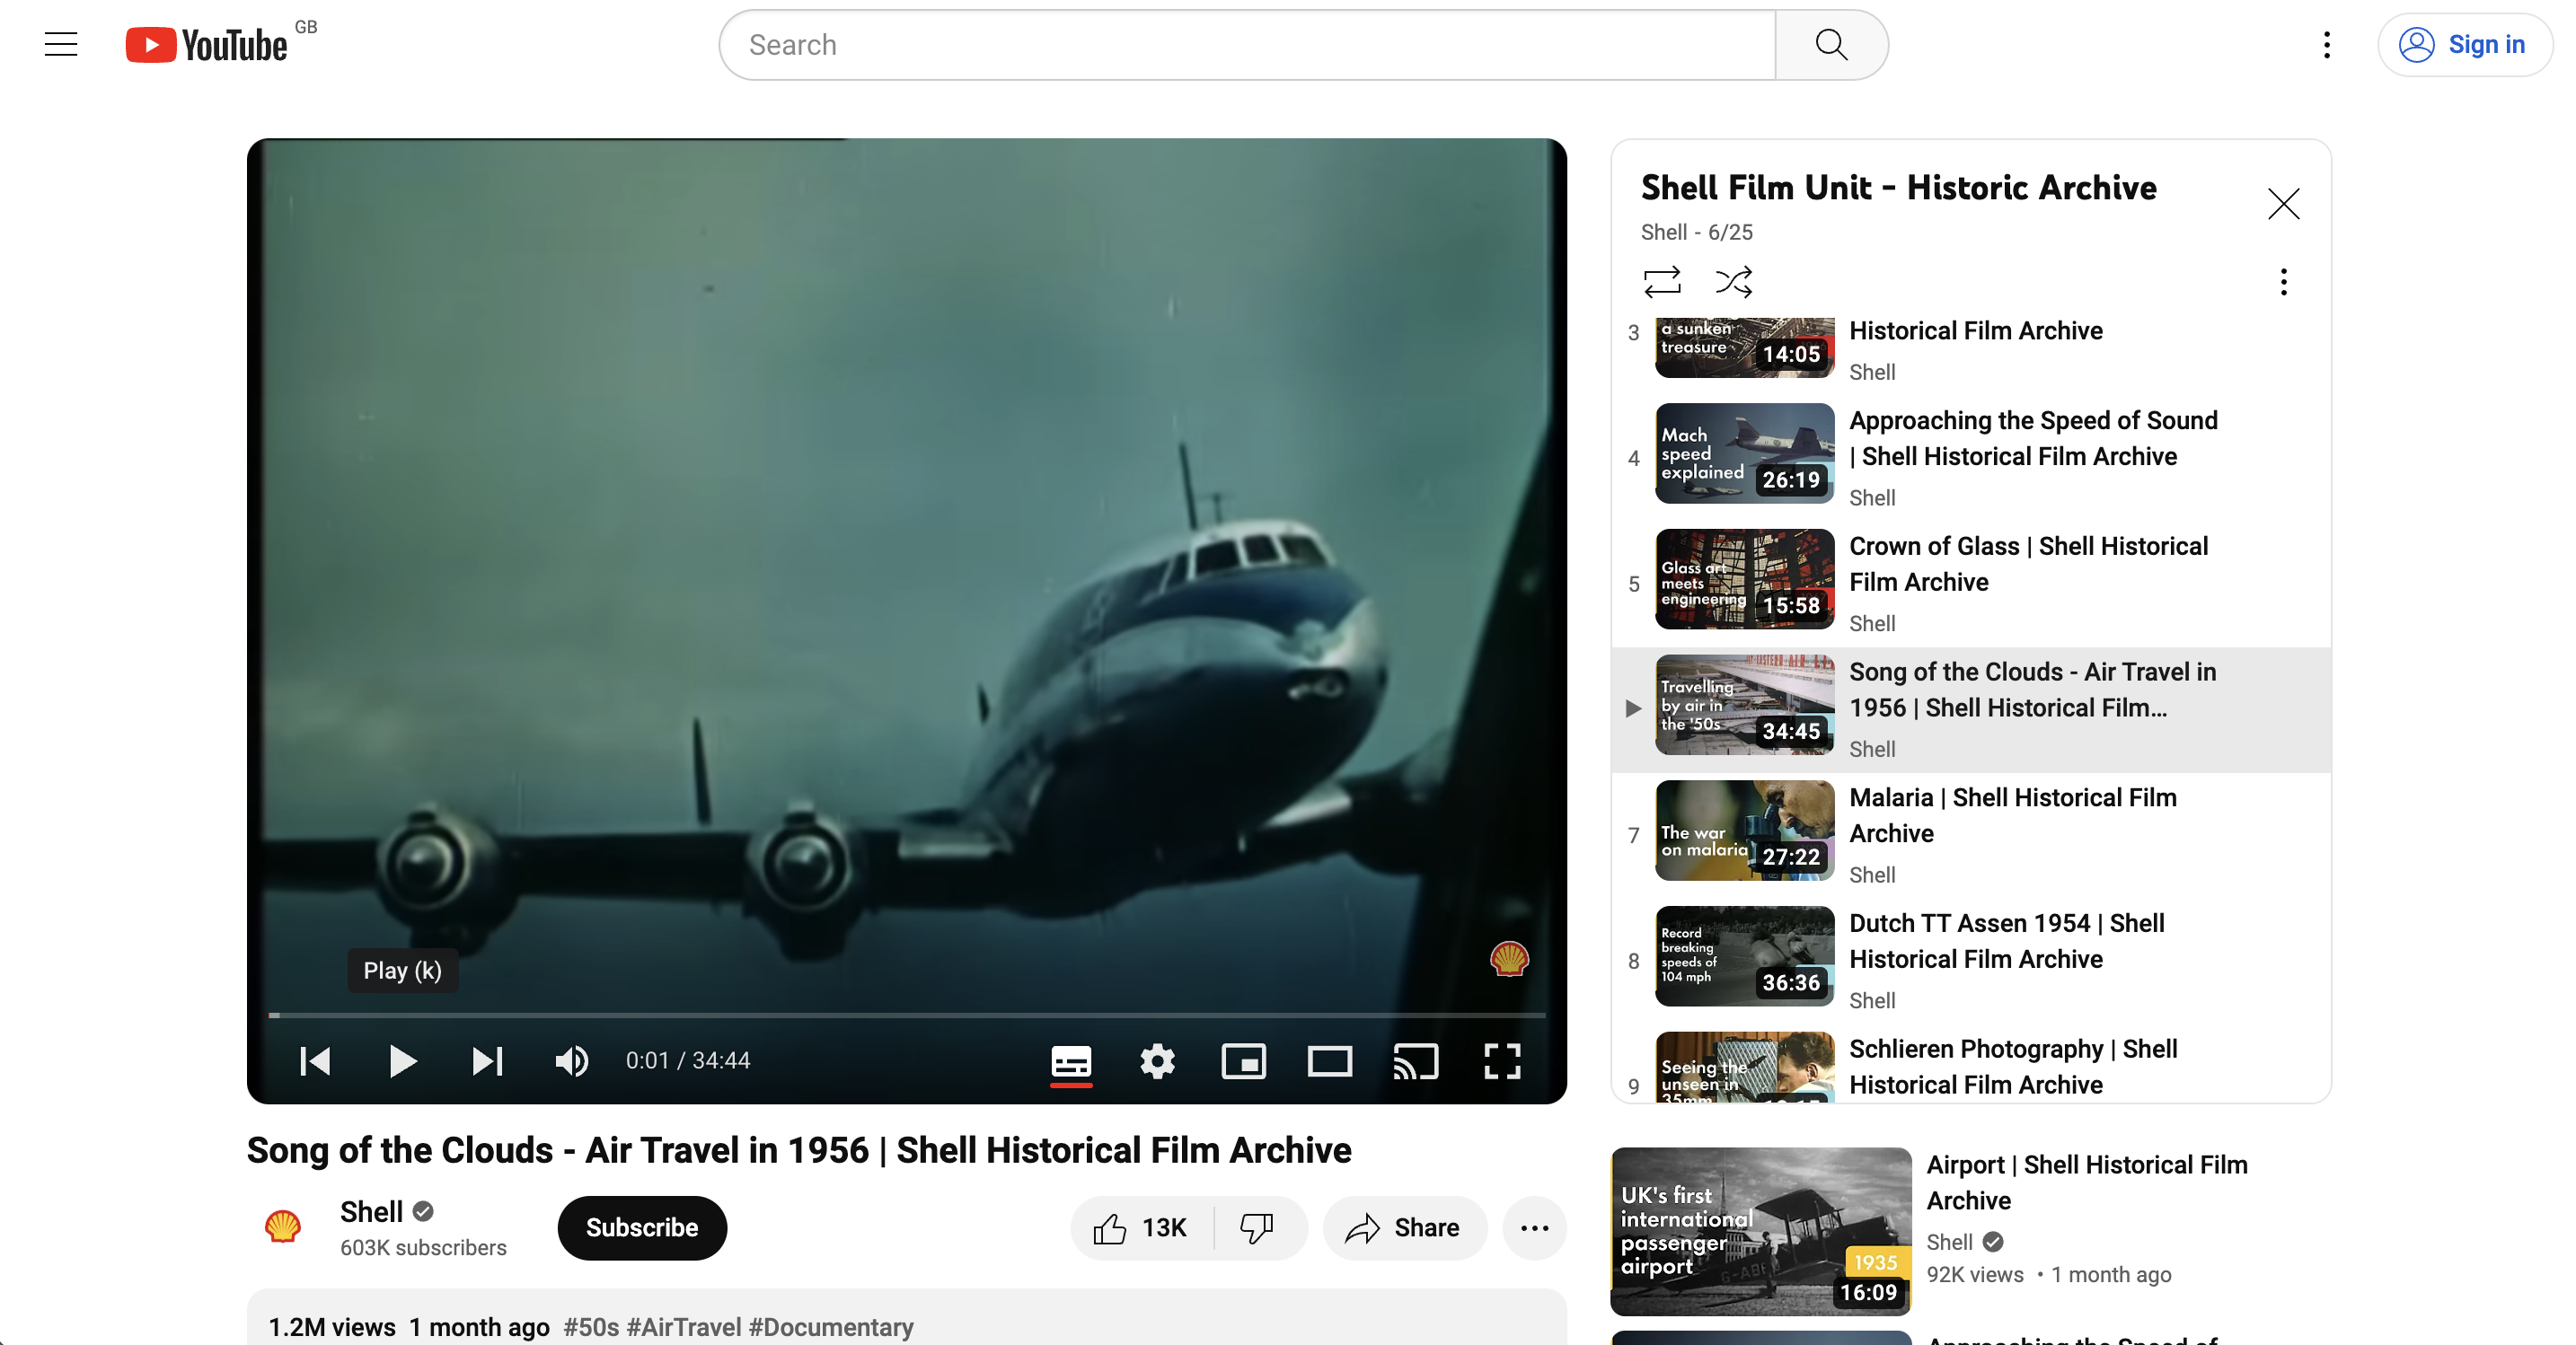This screenshot has height=1345, width=2576.
Task: Open the YouTube search magnifier
Action: [x=1830, y=44]
